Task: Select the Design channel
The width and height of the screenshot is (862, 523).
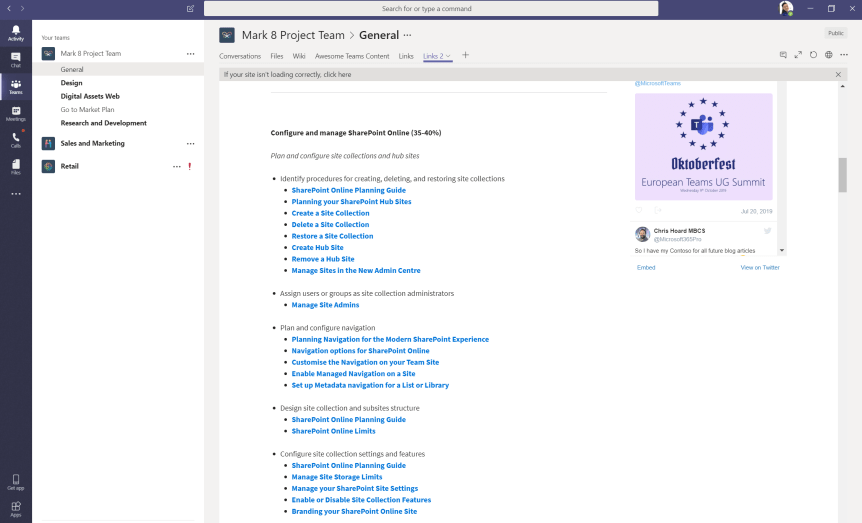Action: click(71, 83)
